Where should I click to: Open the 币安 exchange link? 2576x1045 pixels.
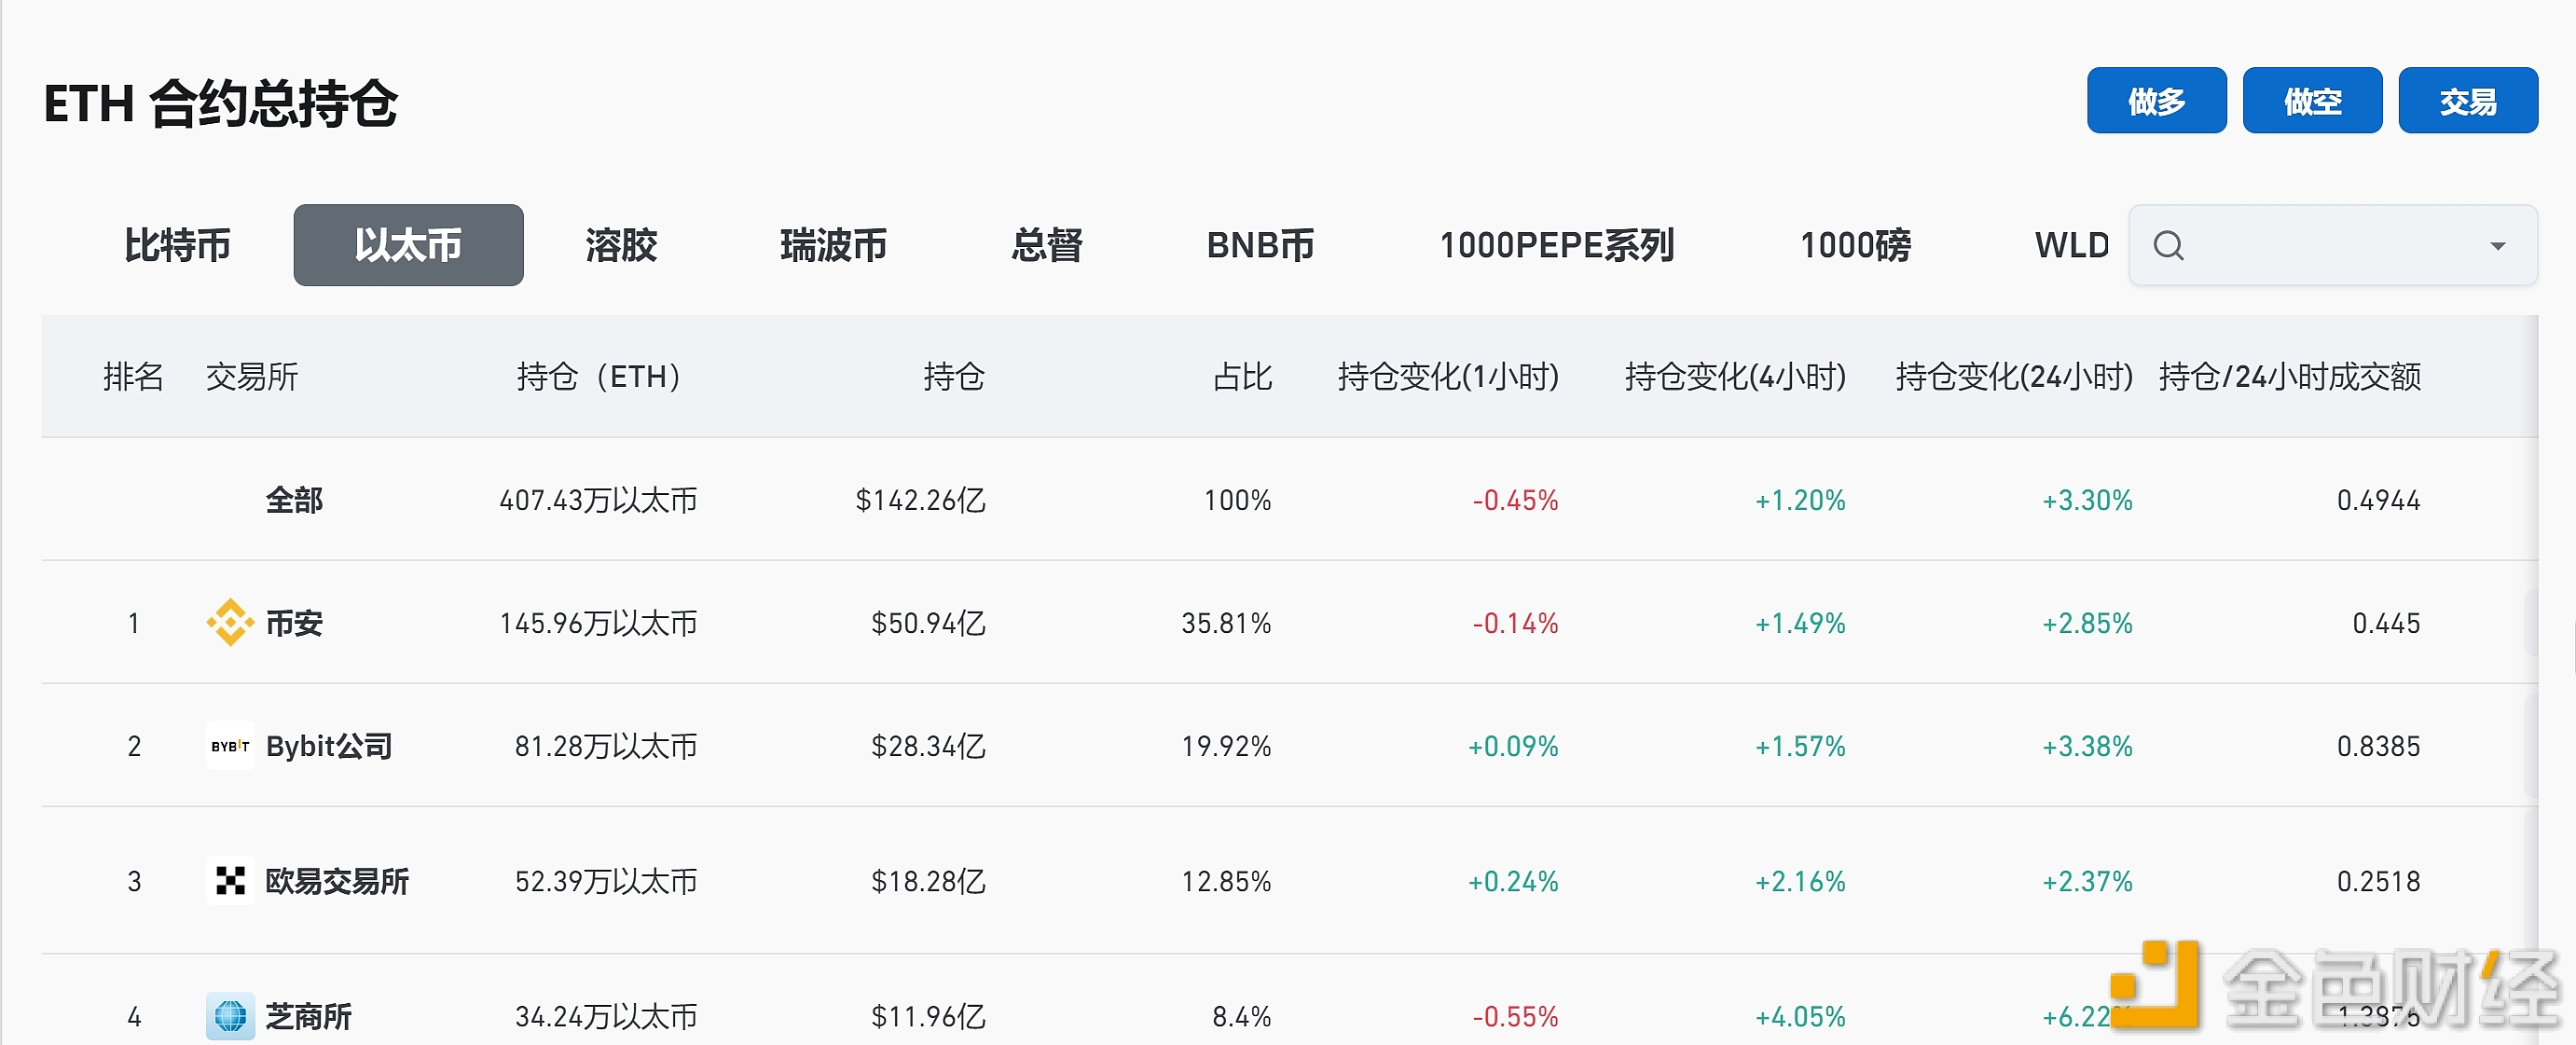click(x=294, y=623)
